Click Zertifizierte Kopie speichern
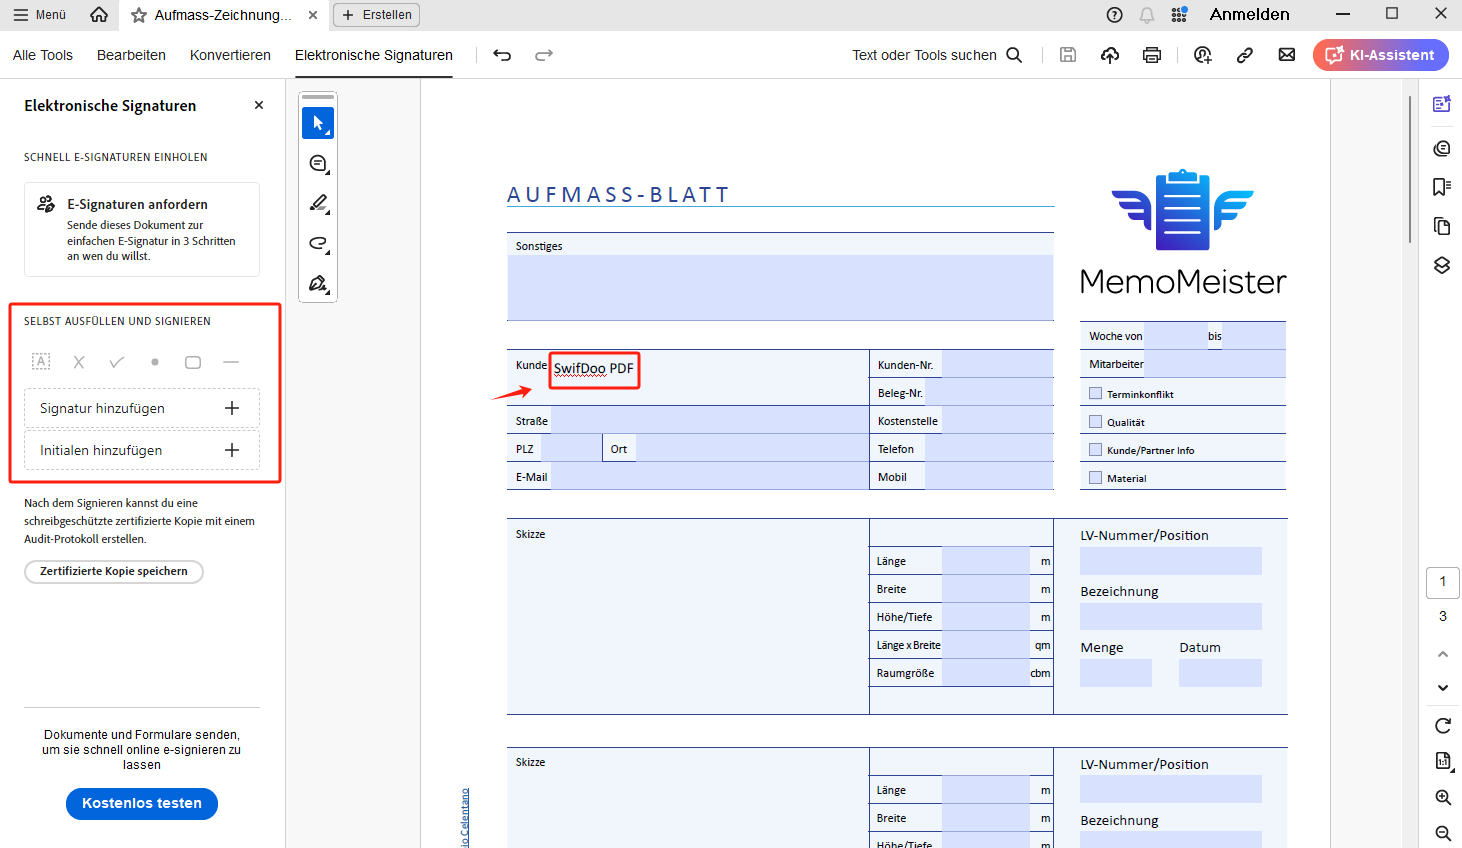1462x848 pixels. 114,571
